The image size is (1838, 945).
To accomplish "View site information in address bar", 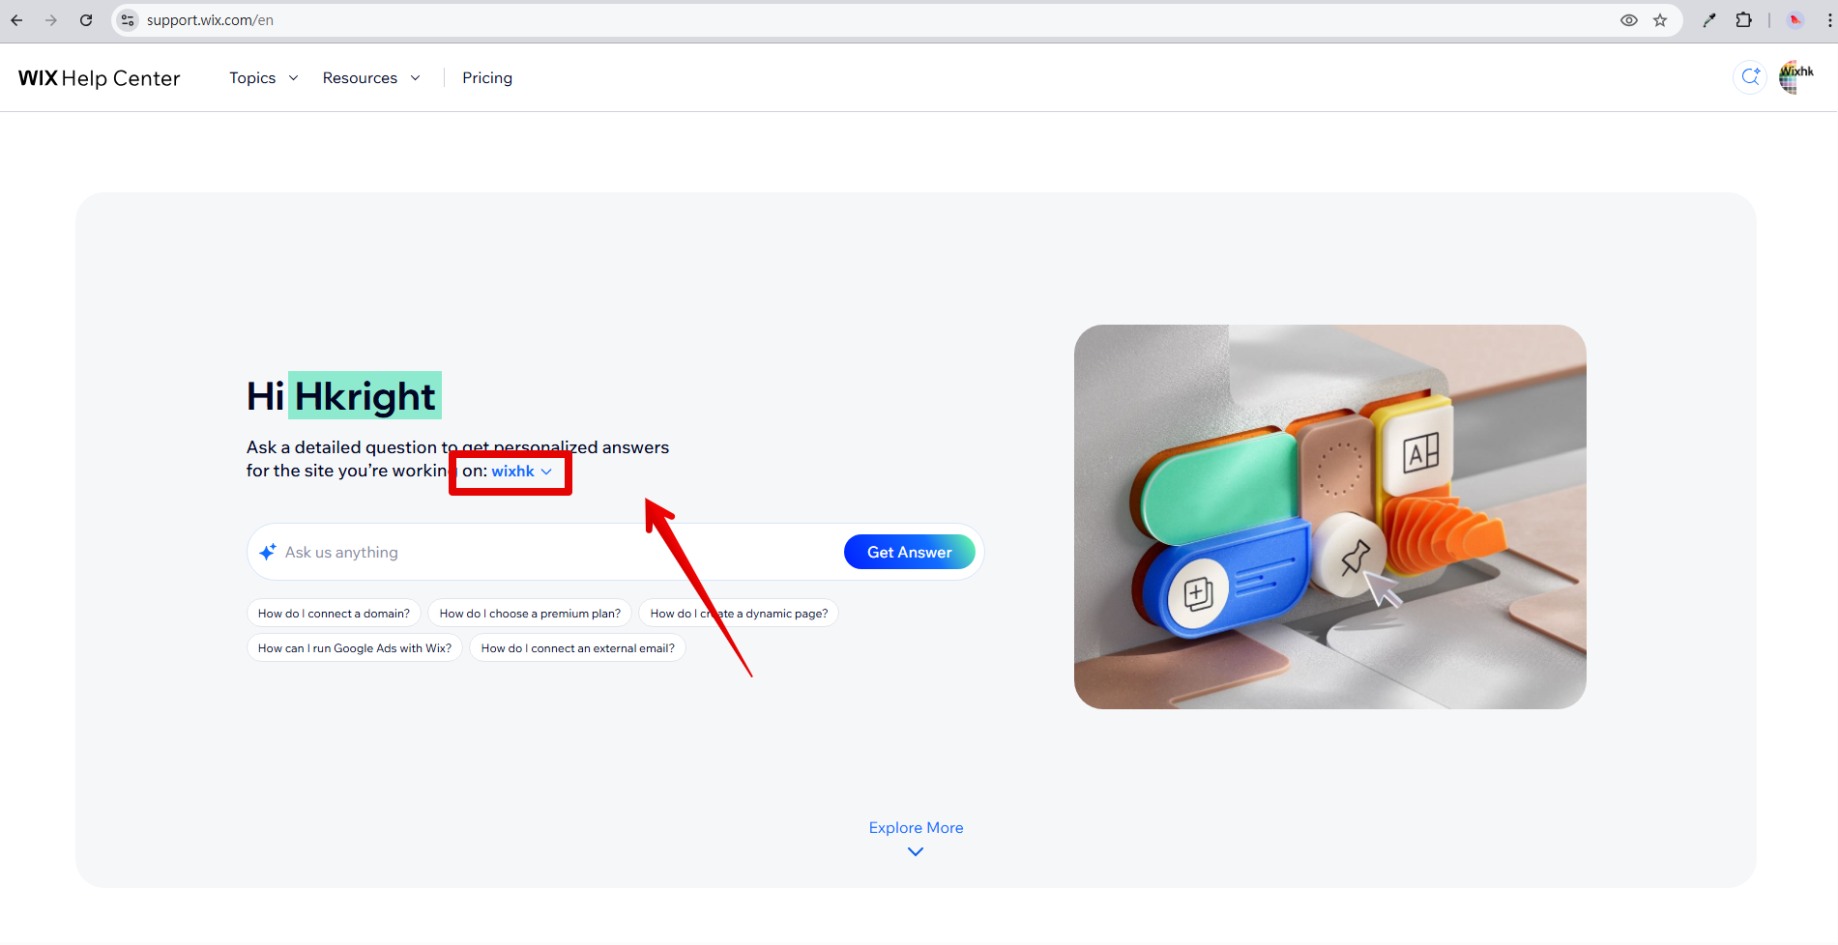I will tap(128, 20).
